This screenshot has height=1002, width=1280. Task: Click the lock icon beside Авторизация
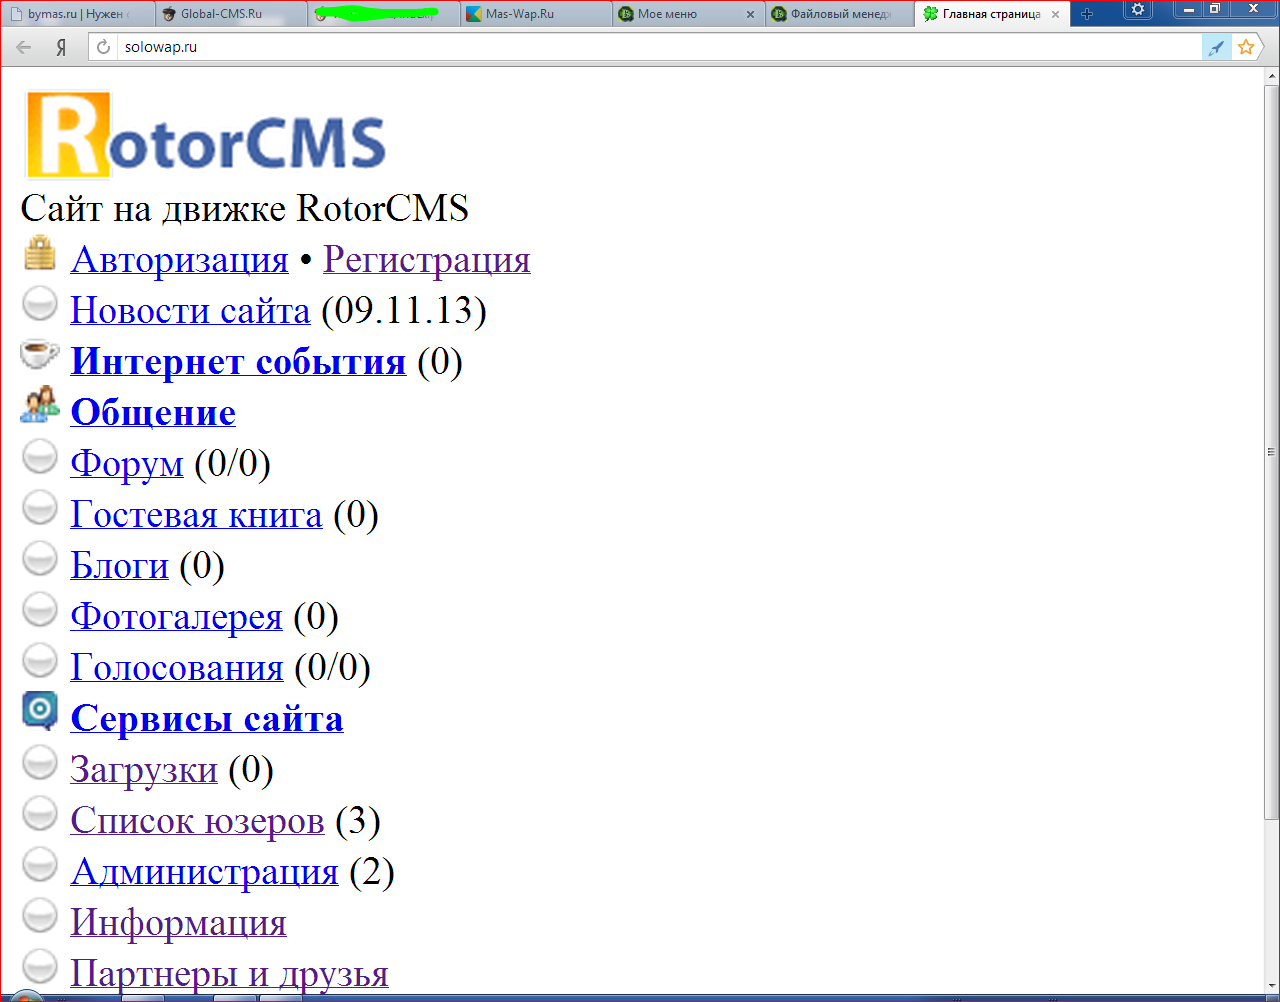point(40,254)
